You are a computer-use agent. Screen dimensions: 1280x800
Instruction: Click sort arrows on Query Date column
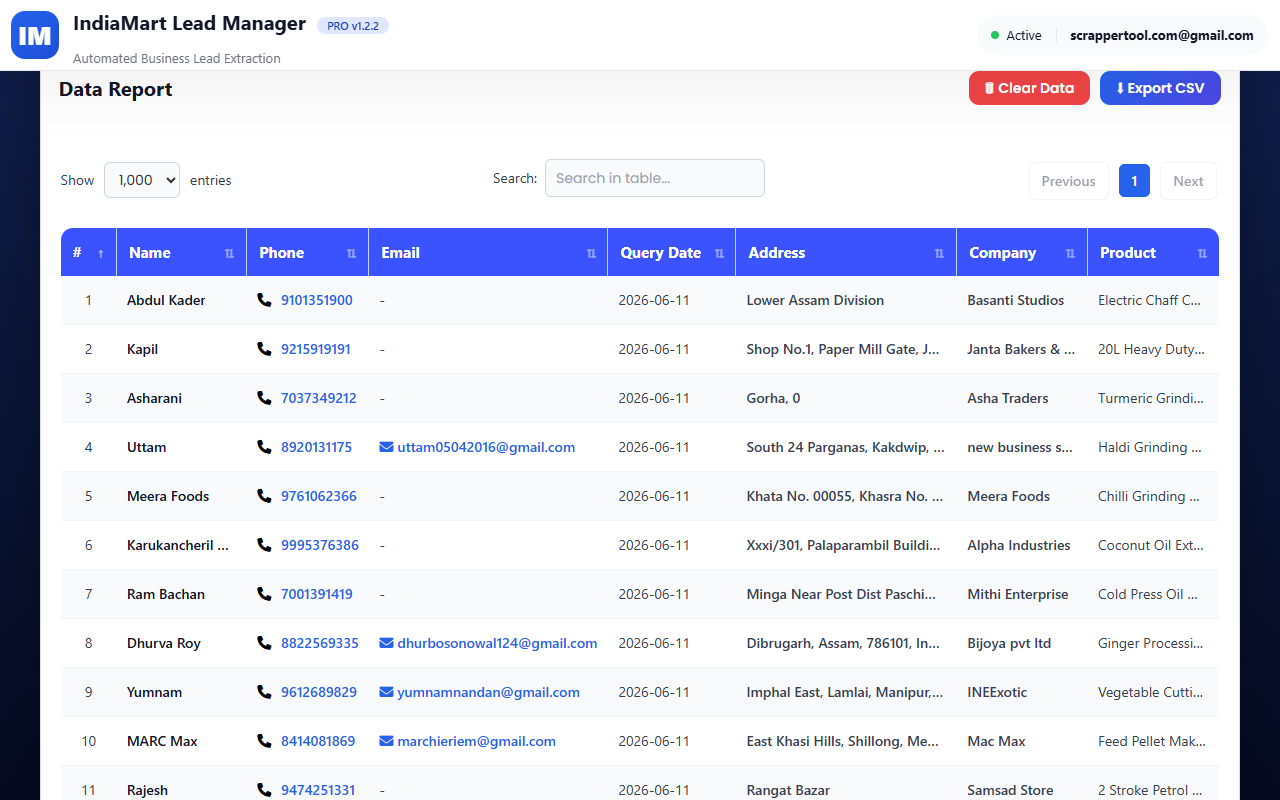719,254
